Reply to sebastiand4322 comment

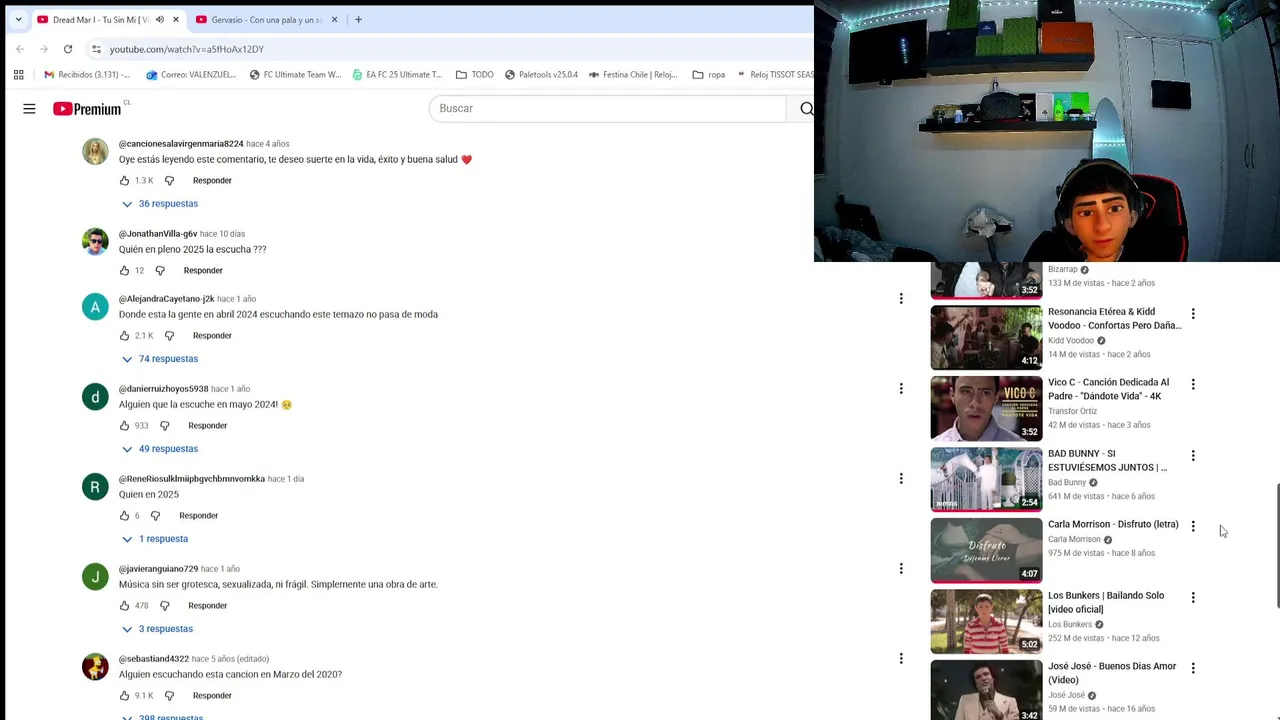(x=212, y=696)
